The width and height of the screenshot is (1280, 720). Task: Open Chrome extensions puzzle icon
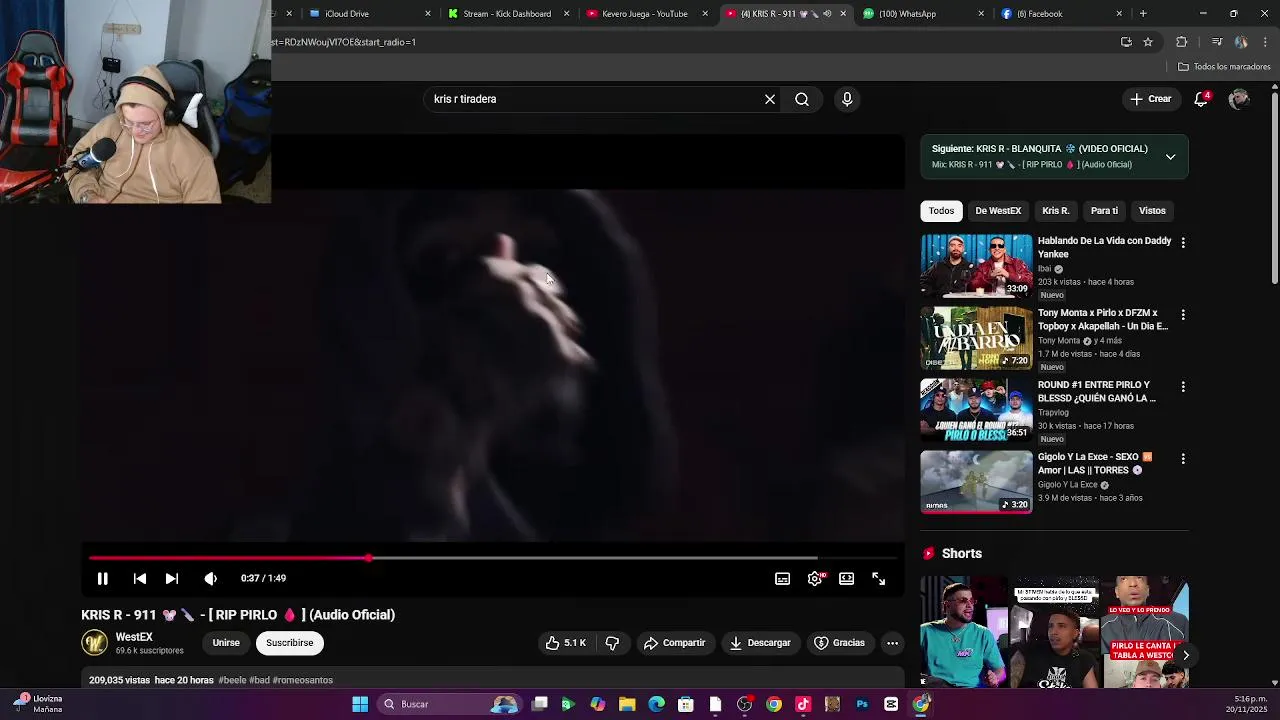coord(1182,42)
